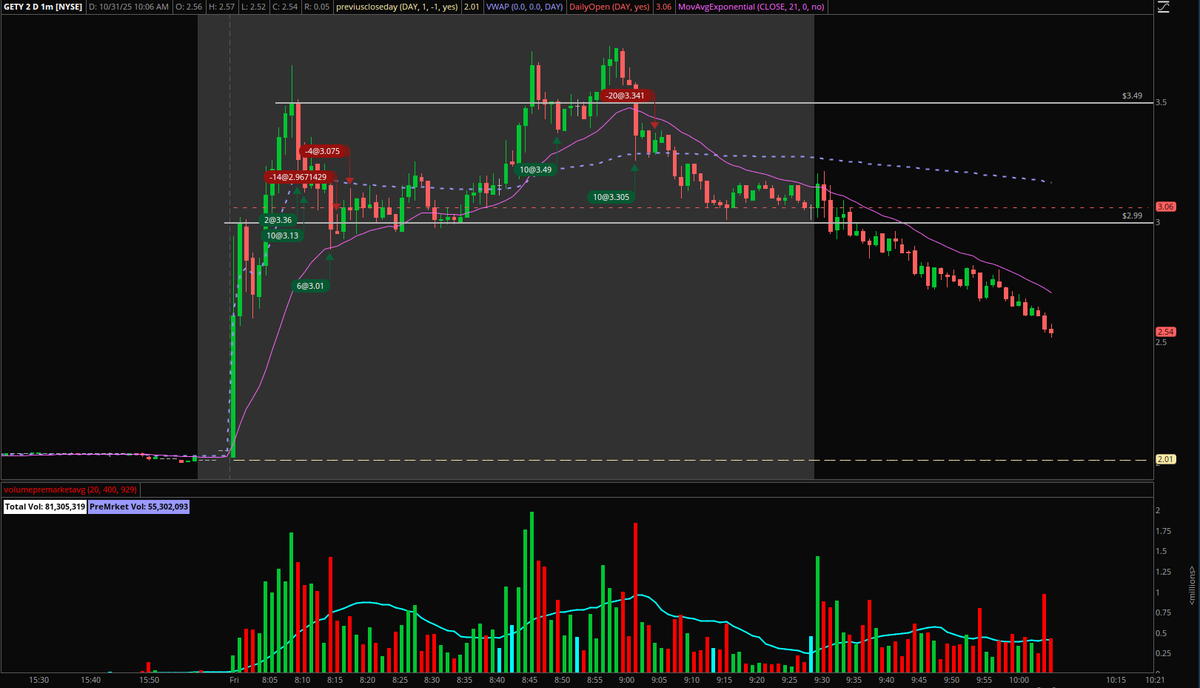
Task: Select the green buy arrow below the 6@3.01 bubble
Action: pyautogui.click(x=330, y=257)
